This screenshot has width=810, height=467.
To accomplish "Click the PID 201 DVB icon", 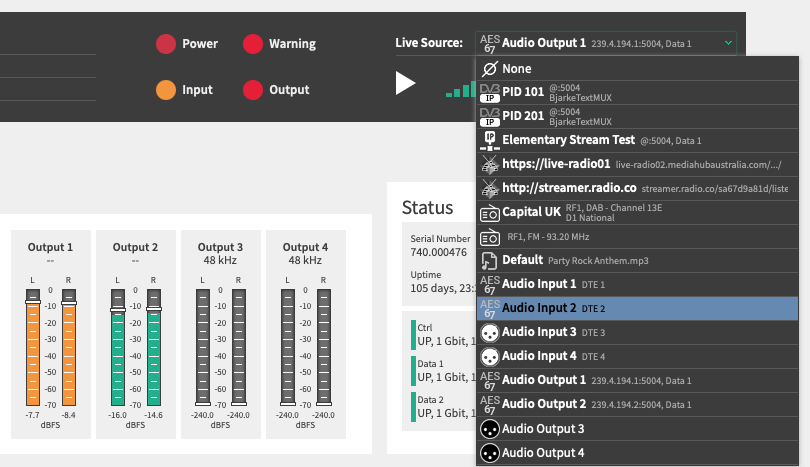I will (490, 116).
